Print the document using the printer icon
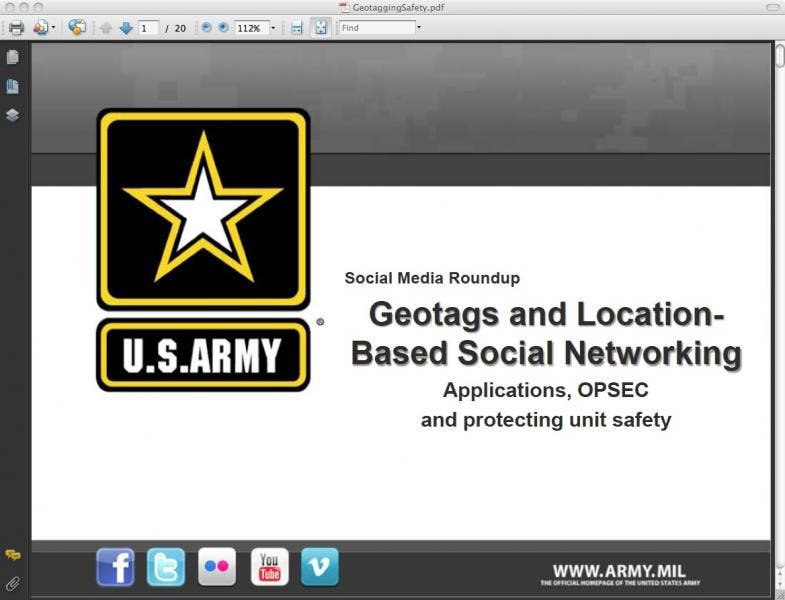The height and width of the screenshot is (600, 785). tap(16, 28)
